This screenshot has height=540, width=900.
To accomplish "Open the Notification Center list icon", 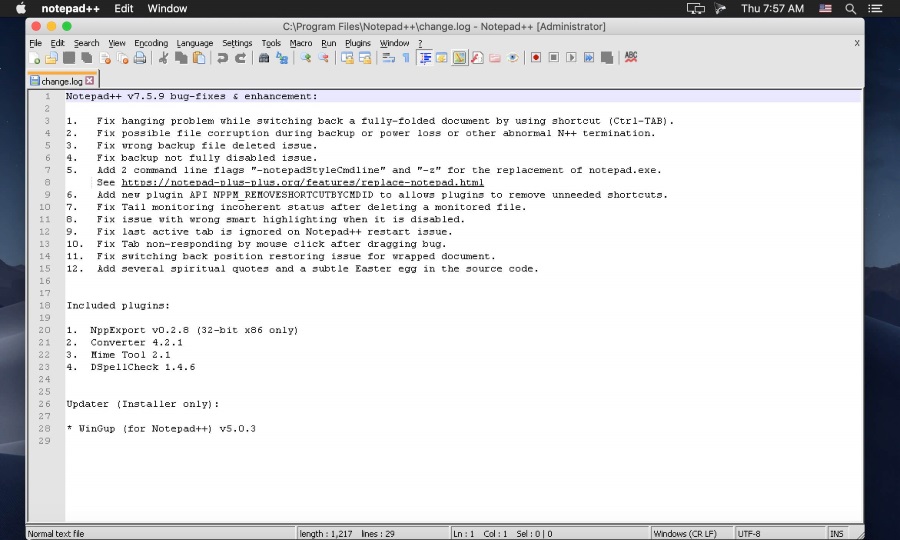I will (875, 8).
